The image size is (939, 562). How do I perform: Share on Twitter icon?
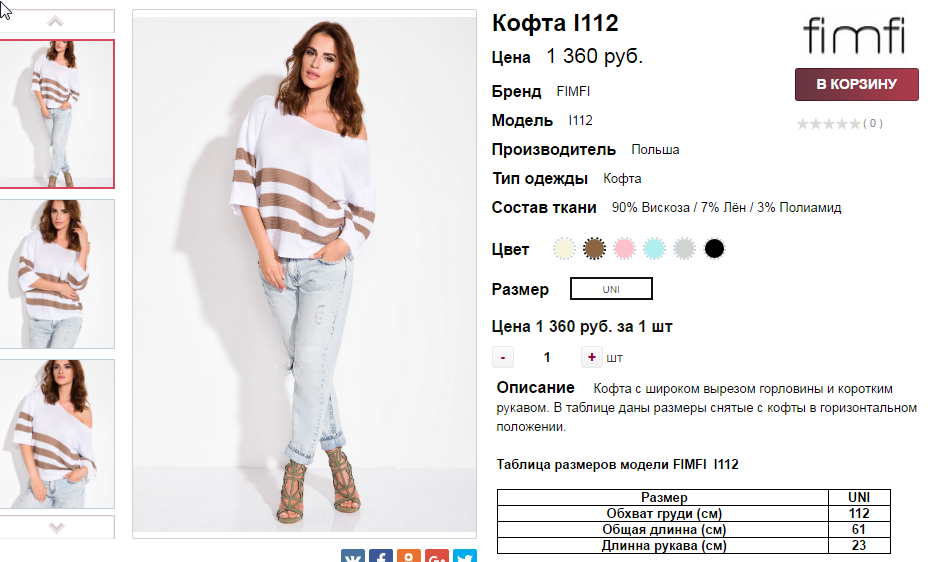coord(465,555)
